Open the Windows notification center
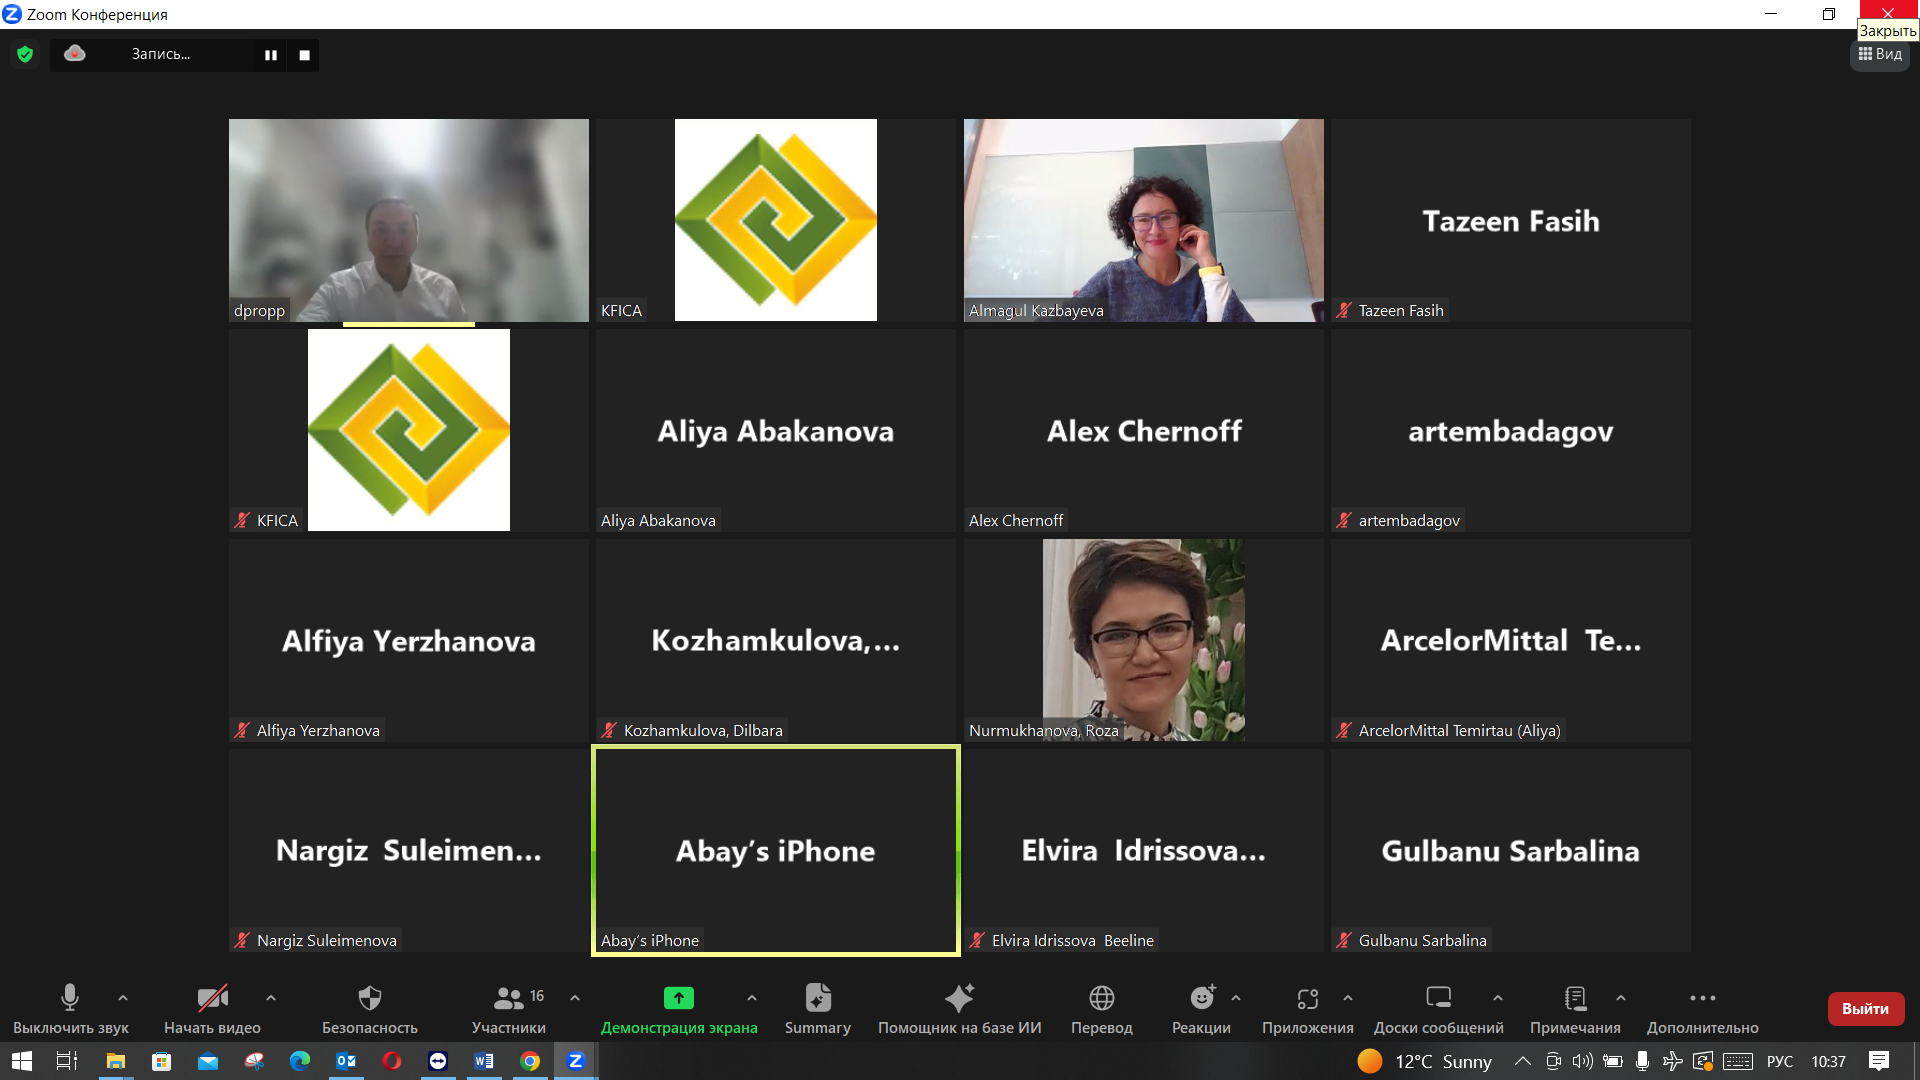The width and height of the screenshot is (1920, 1080). (x=1879, y=1061)
